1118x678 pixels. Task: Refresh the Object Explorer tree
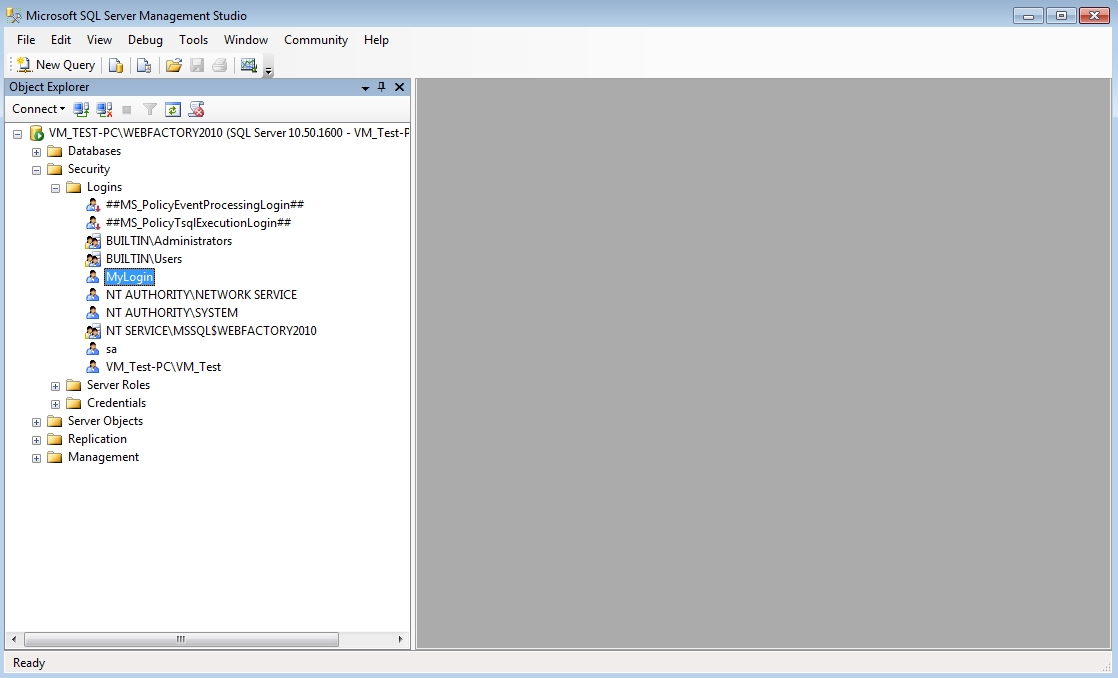tap(172, 108)
